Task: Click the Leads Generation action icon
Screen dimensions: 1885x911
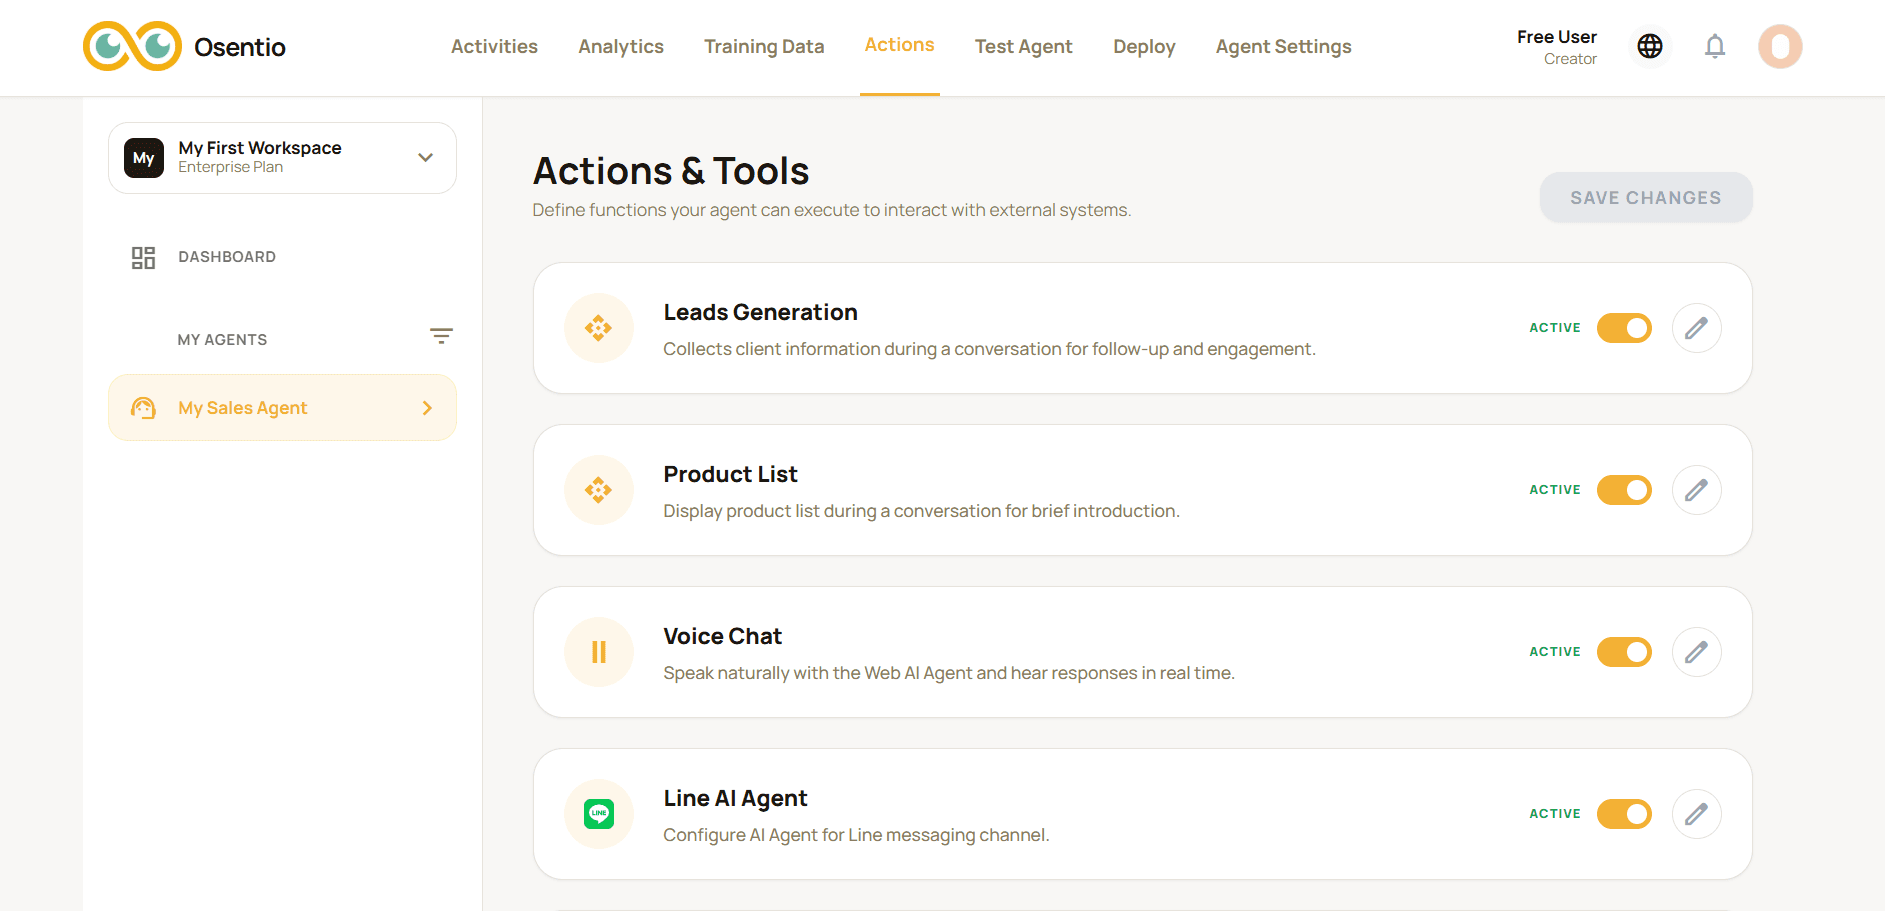Action: [599, 328]
